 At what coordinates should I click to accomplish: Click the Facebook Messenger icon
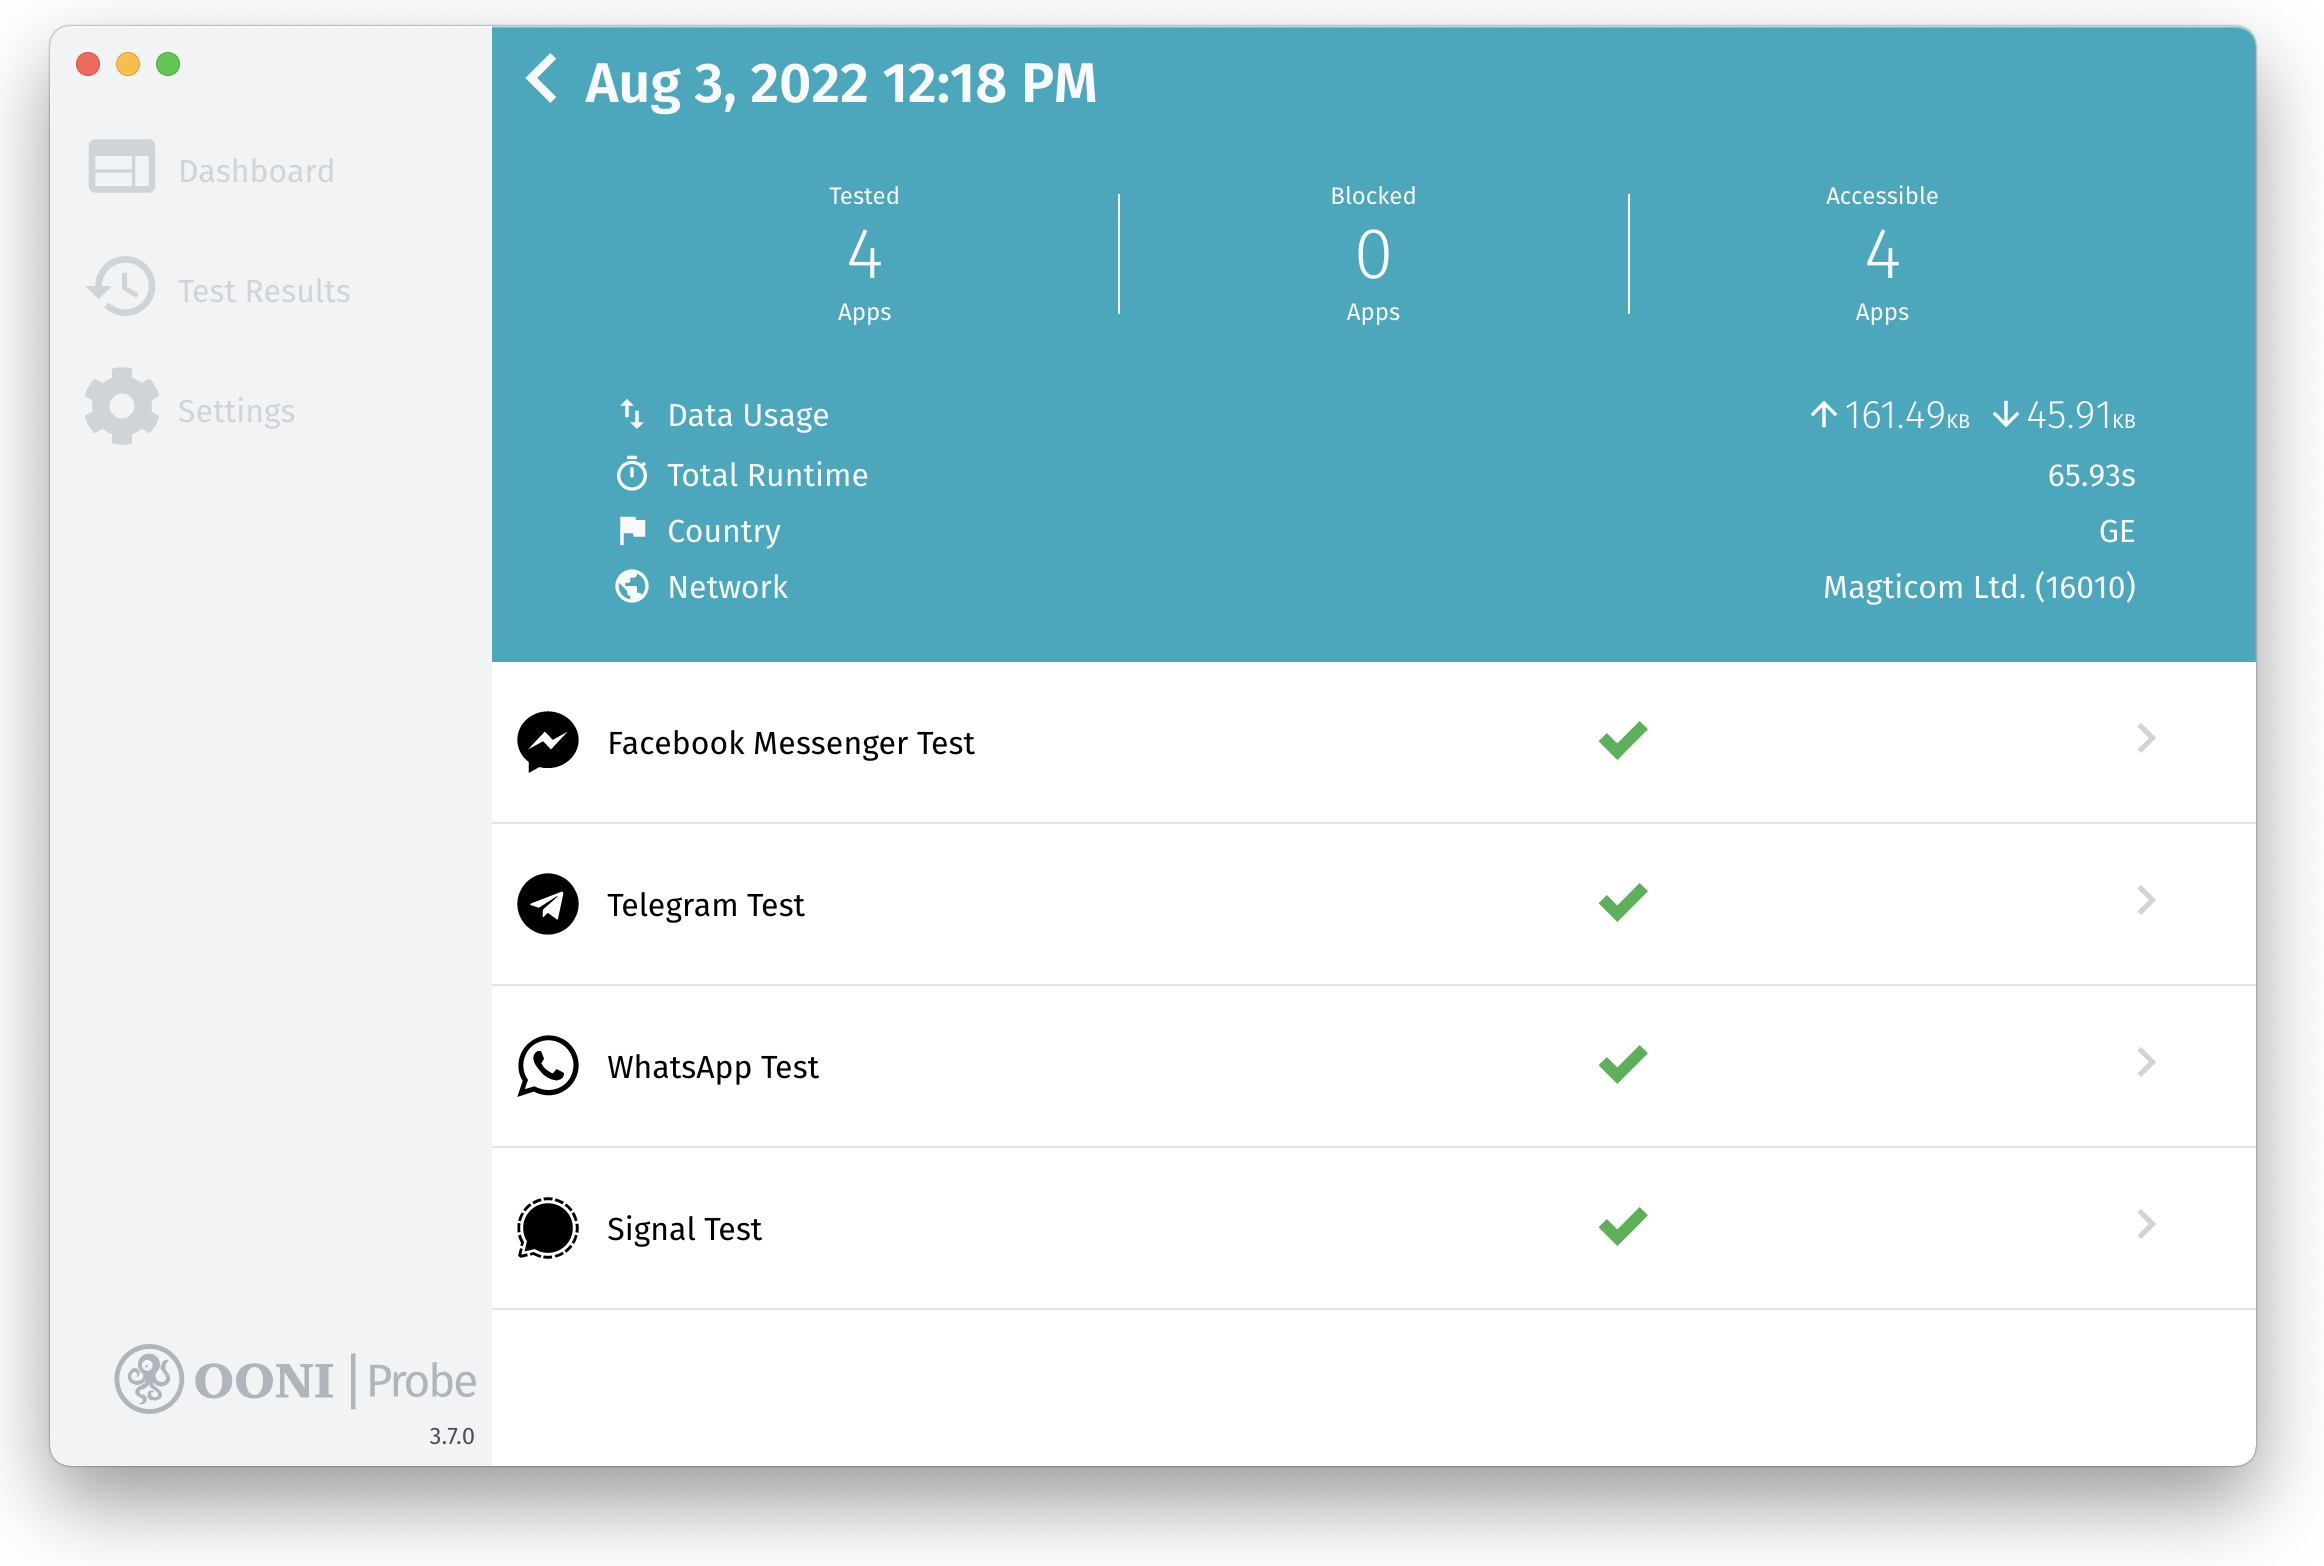pyautogui.click(x=547, y=741)
